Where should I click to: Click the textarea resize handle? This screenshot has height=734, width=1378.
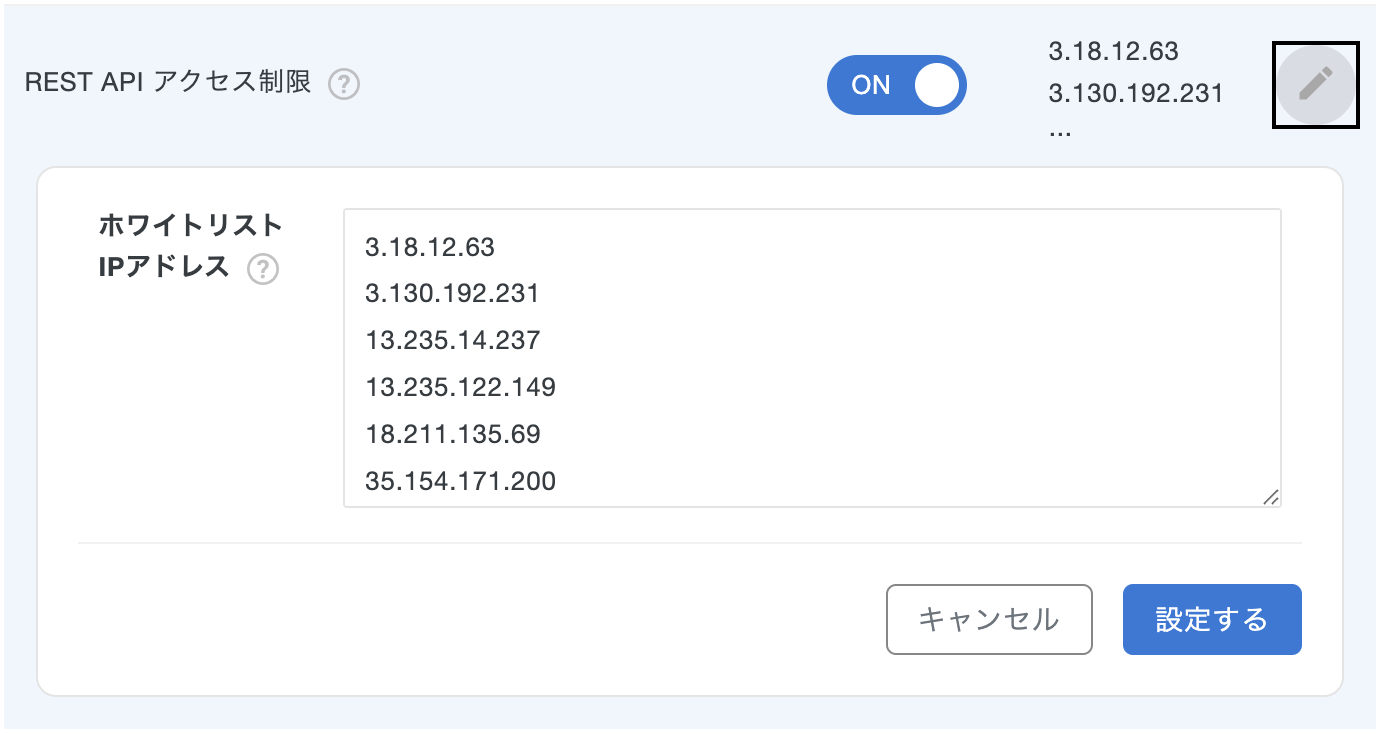coord(1270,495)
